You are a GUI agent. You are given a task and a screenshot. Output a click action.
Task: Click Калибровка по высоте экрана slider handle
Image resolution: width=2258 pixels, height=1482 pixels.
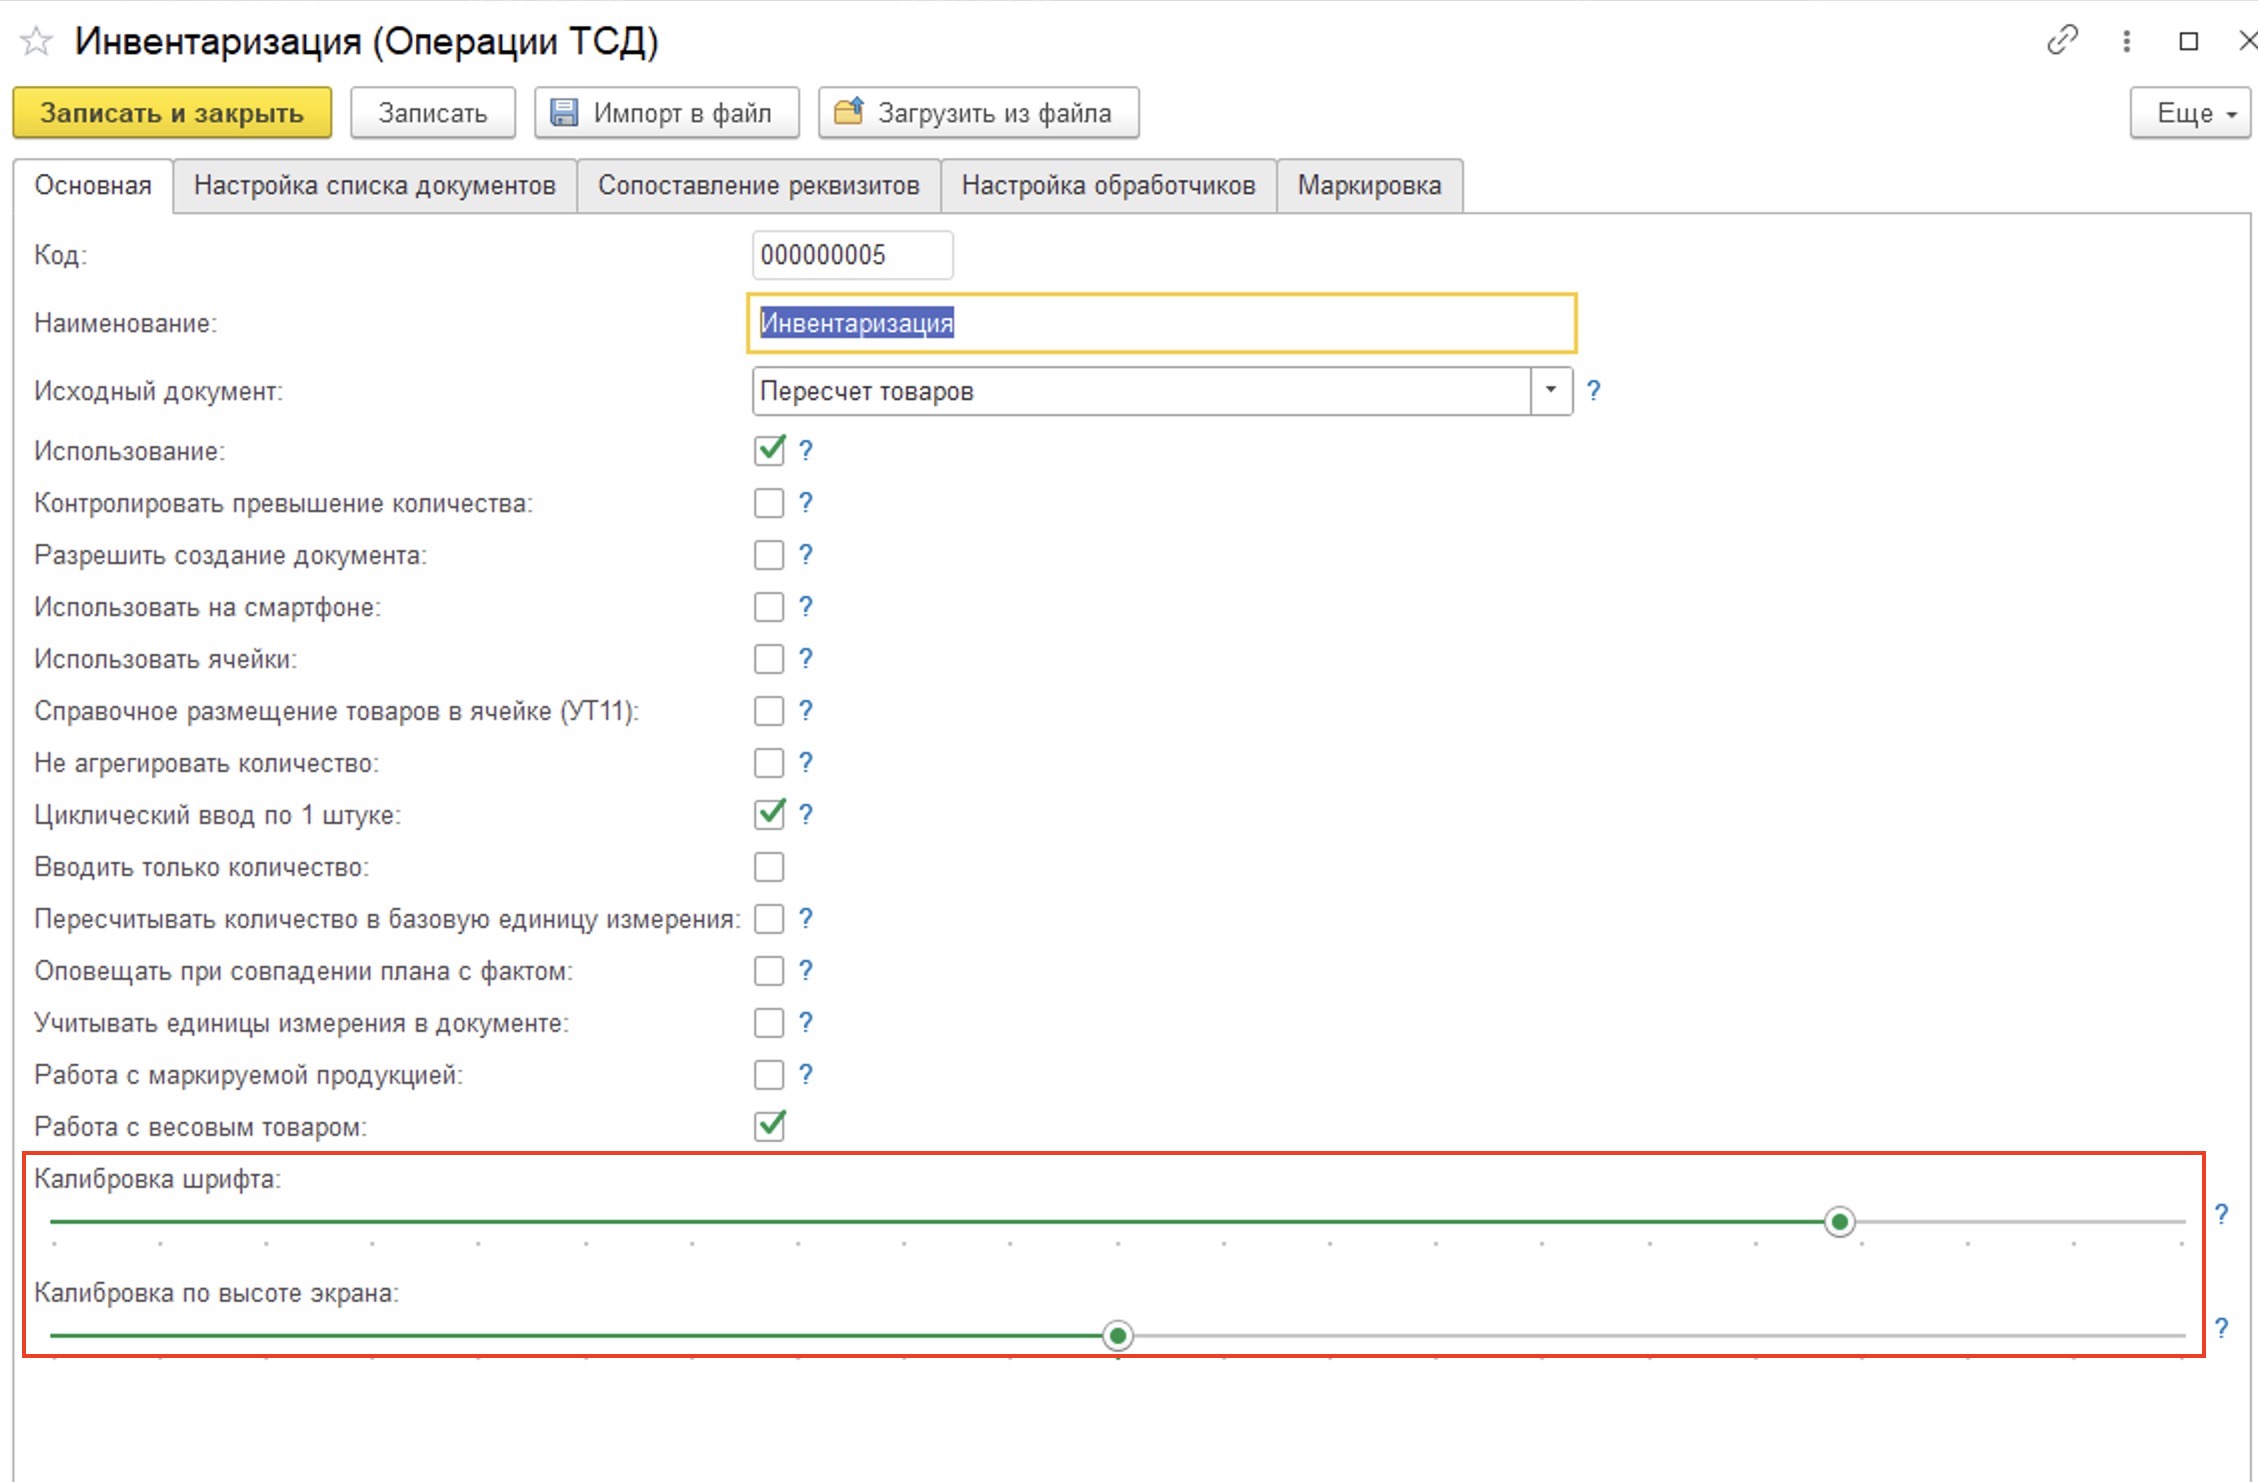point(1118,1336)
